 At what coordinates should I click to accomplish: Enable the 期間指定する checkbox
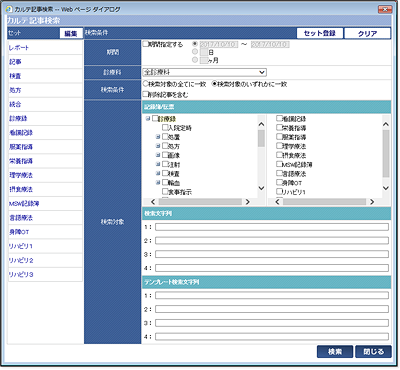click(x=145, y=44)
